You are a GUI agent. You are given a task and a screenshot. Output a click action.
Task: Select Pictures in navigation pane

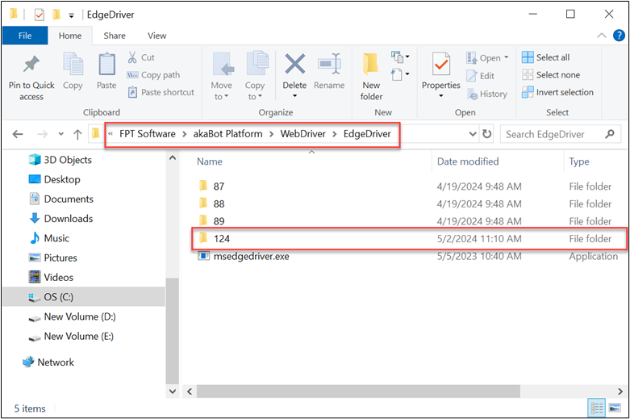(53, 258)
